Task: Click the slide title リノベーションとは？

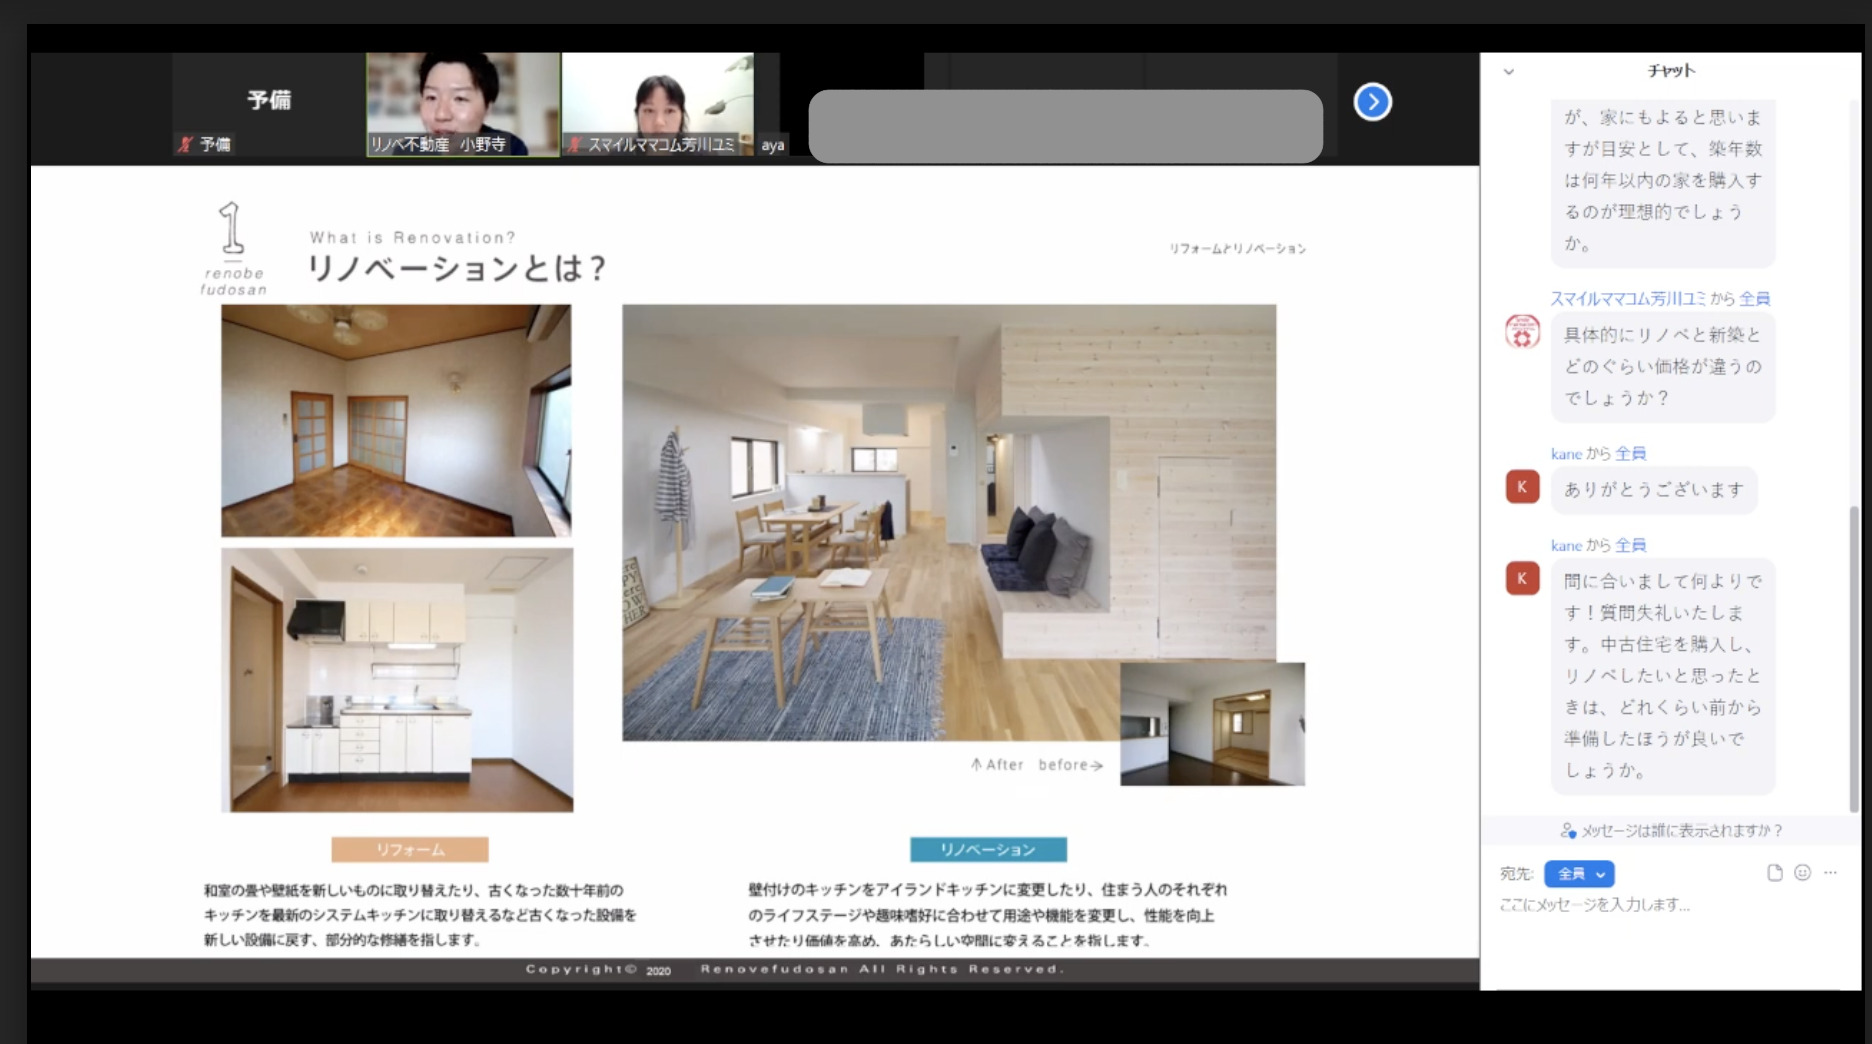Action: tap(456, 268)
